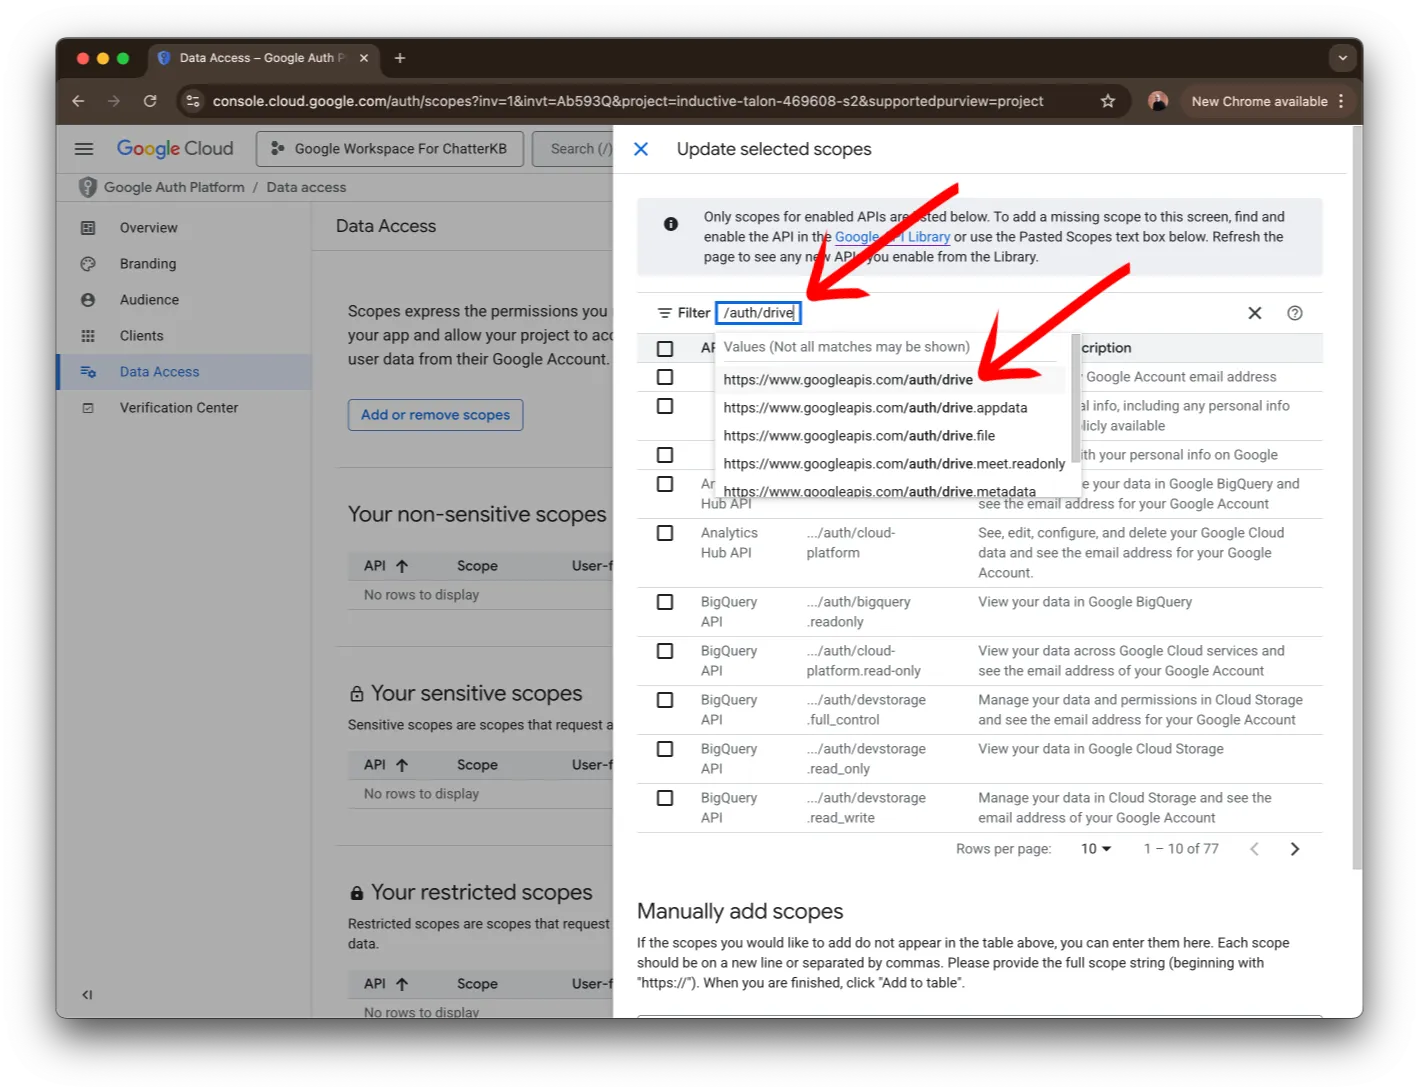Check the BigQuery devstorage.full_control scope
Viewport: 1419px width, 1092px height.
[x=665, y=700]
